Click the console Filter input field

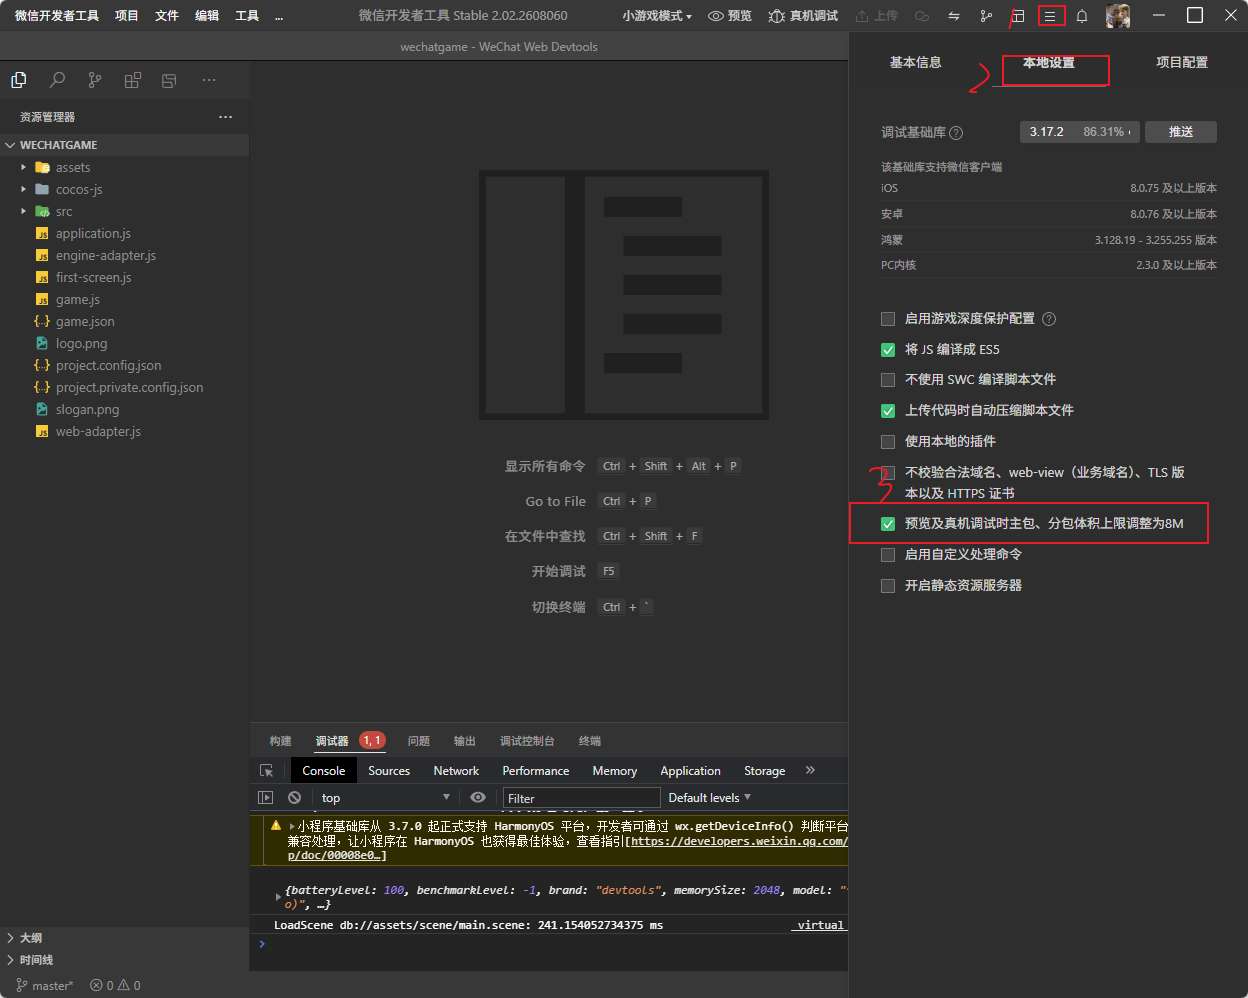click(x=581, y=798)
